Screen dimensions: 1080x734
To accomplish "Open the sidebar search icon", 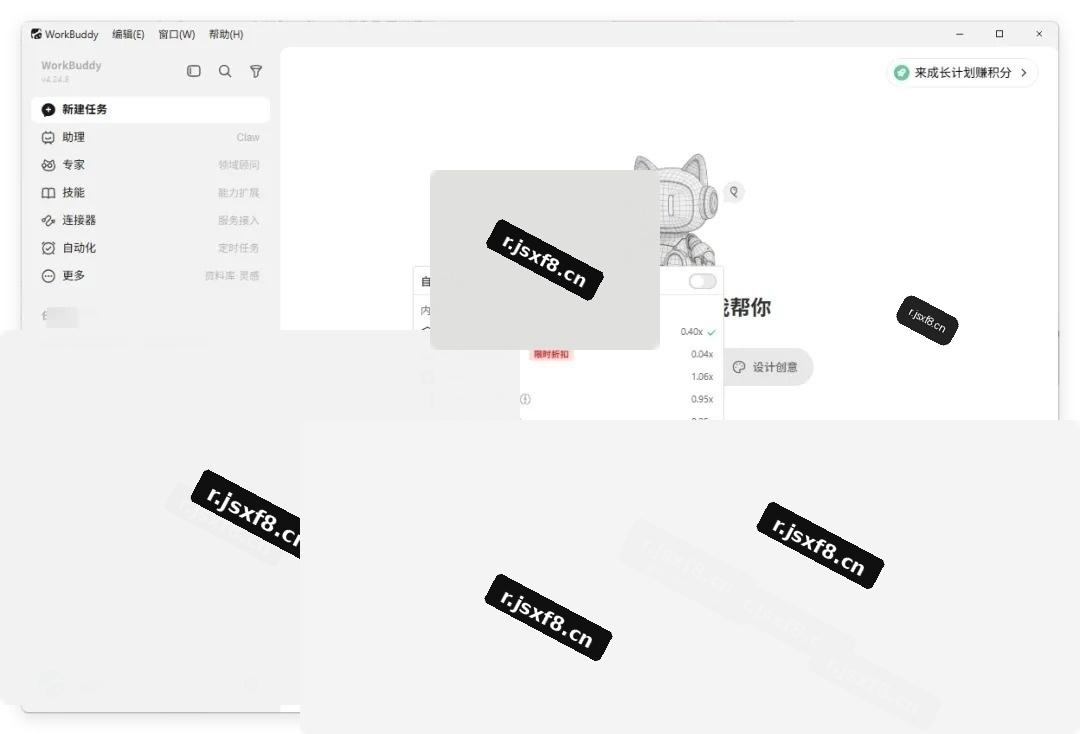I will coord(225,71).
